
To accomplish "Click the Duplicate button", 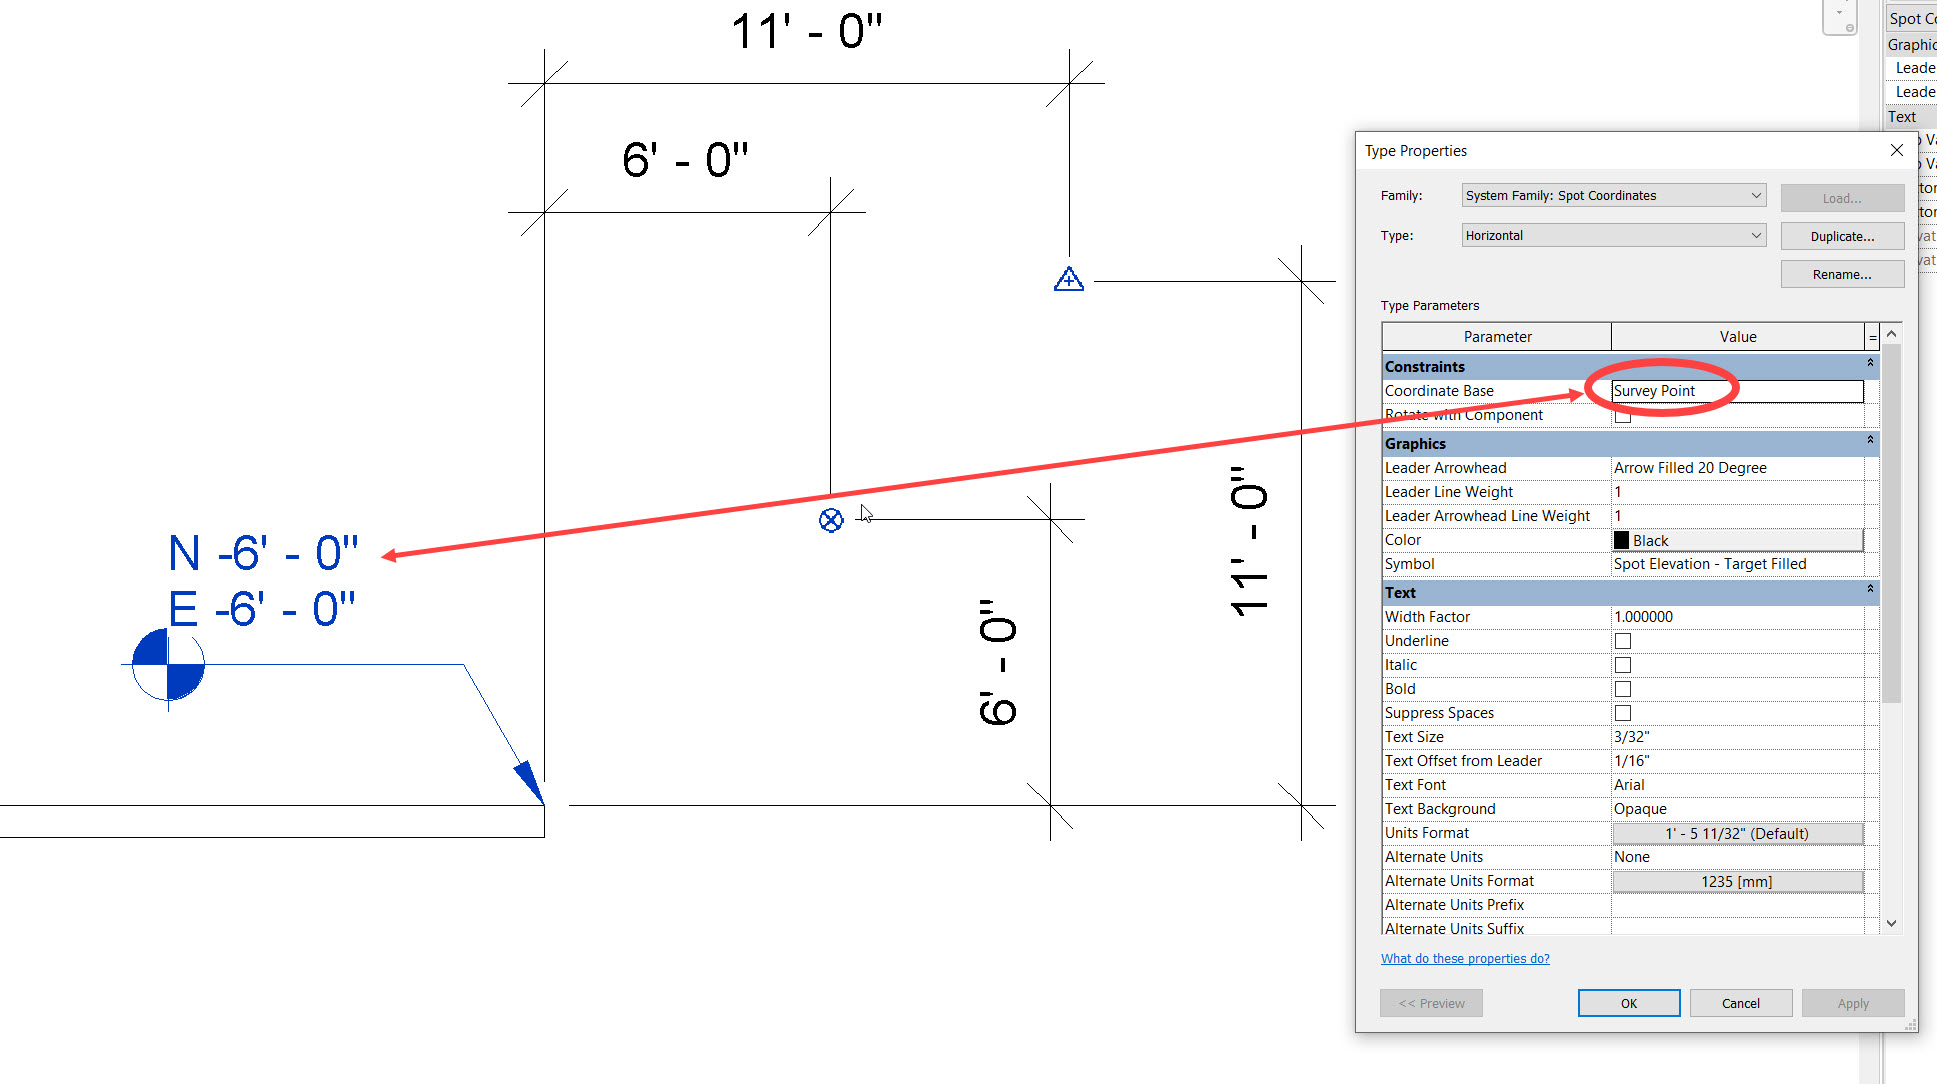I will pyautogui.click(x=1841, y=236).
